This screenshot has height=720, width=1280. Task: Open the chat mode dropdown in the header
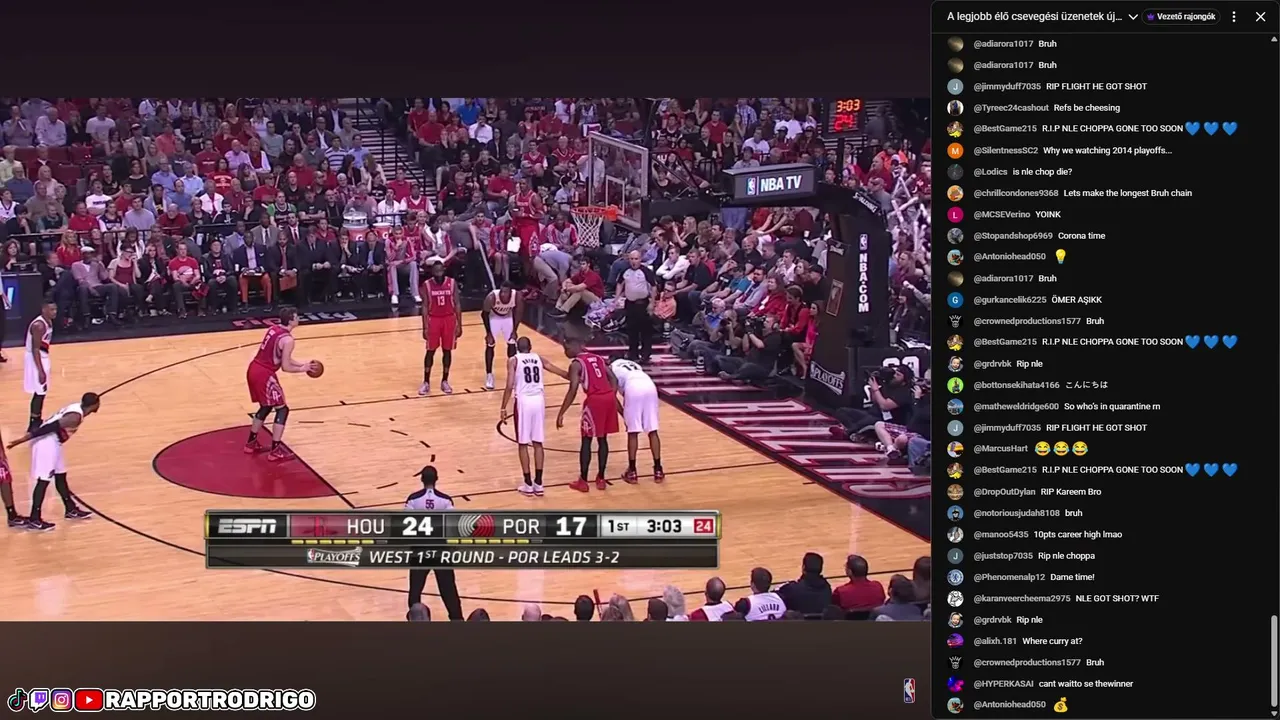pos(1043,16)
